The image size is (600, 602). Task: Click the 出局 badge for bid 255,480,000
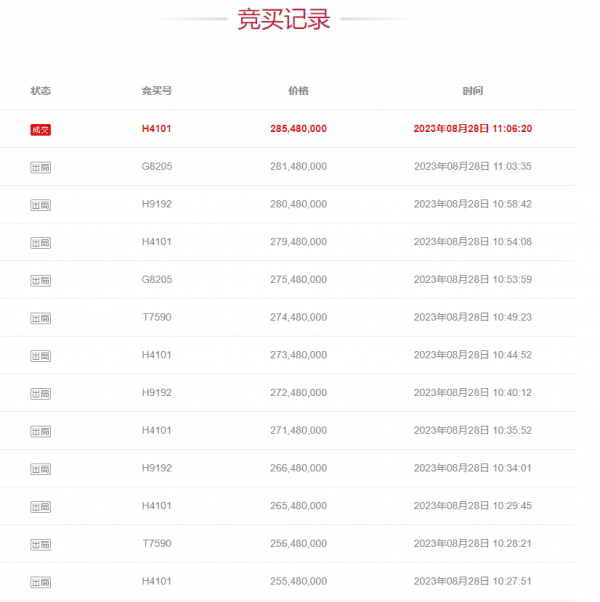point(40,582)
